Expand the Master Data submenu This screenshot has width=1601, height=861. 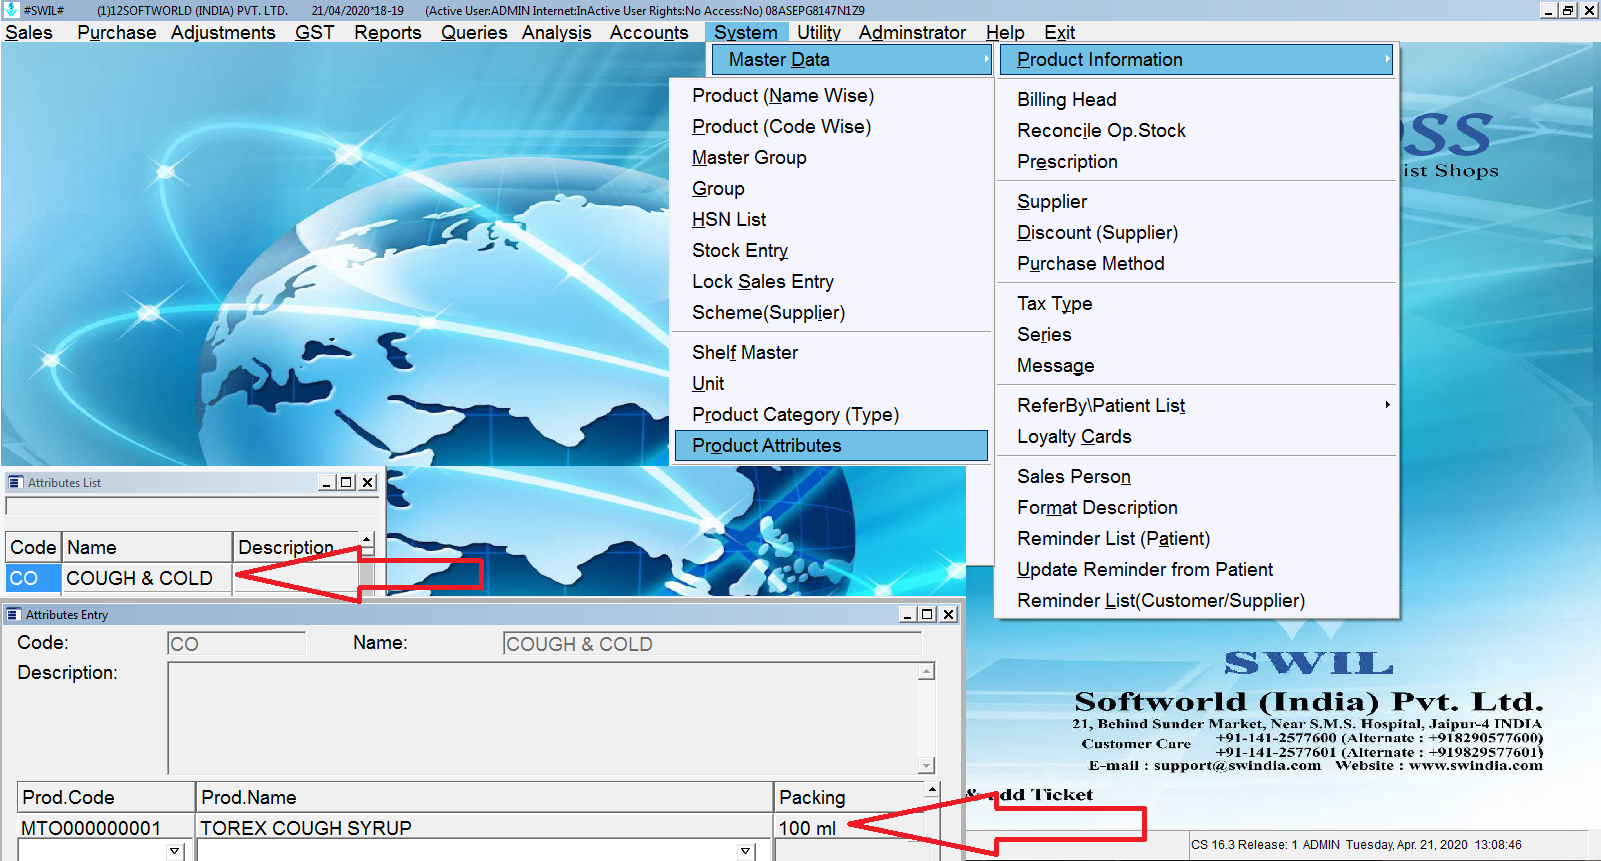851,60
